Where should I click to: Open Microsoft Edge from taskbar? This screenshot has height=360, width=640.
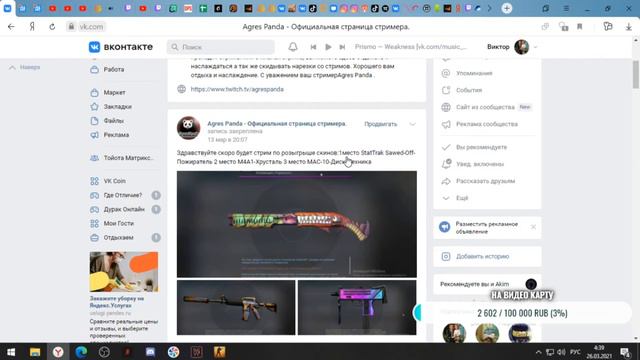pos(81,352)
